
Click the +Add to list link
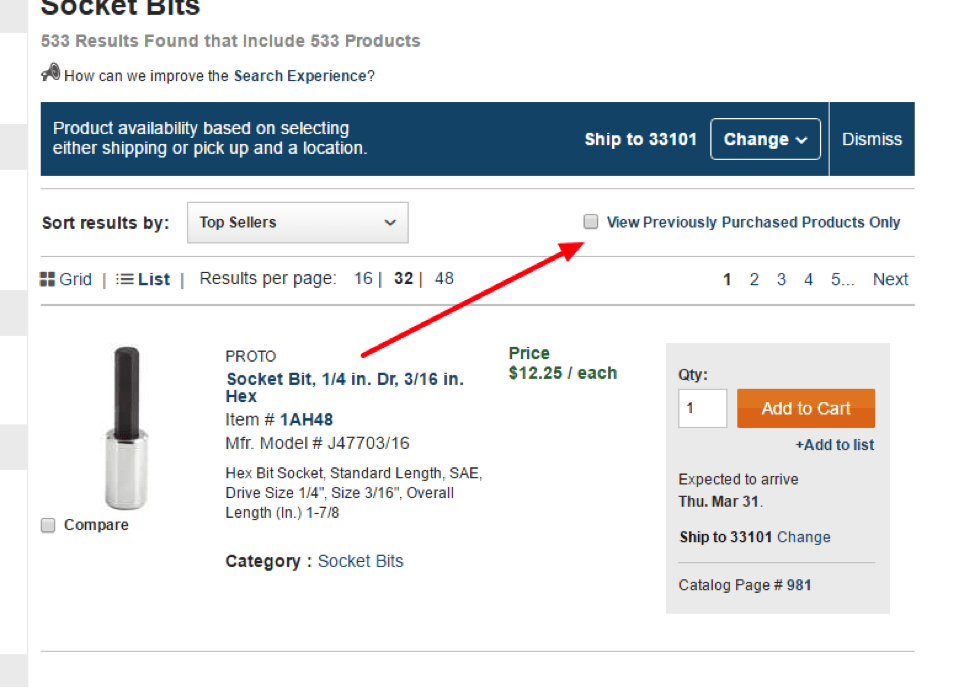[x=834, y=445]
